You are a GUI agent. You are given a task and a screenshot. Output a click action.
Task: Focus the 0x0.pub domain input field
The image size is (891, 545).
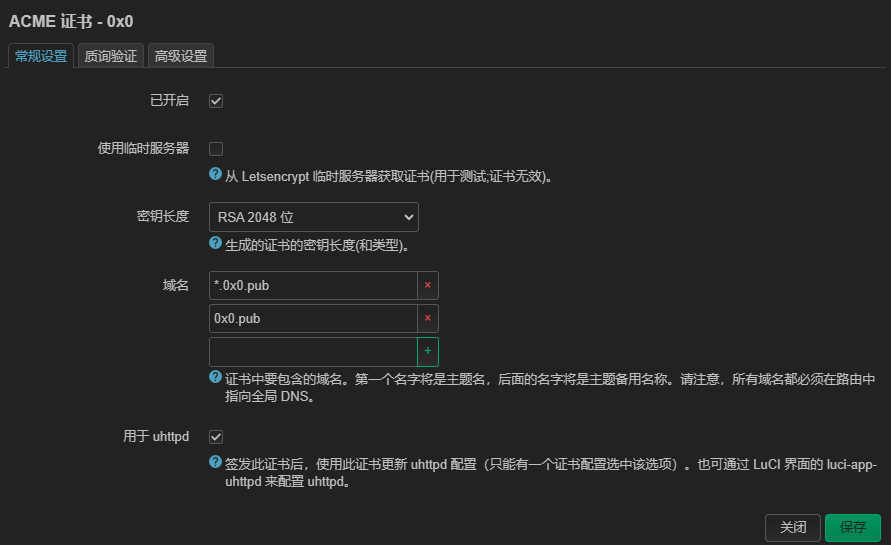314,318
